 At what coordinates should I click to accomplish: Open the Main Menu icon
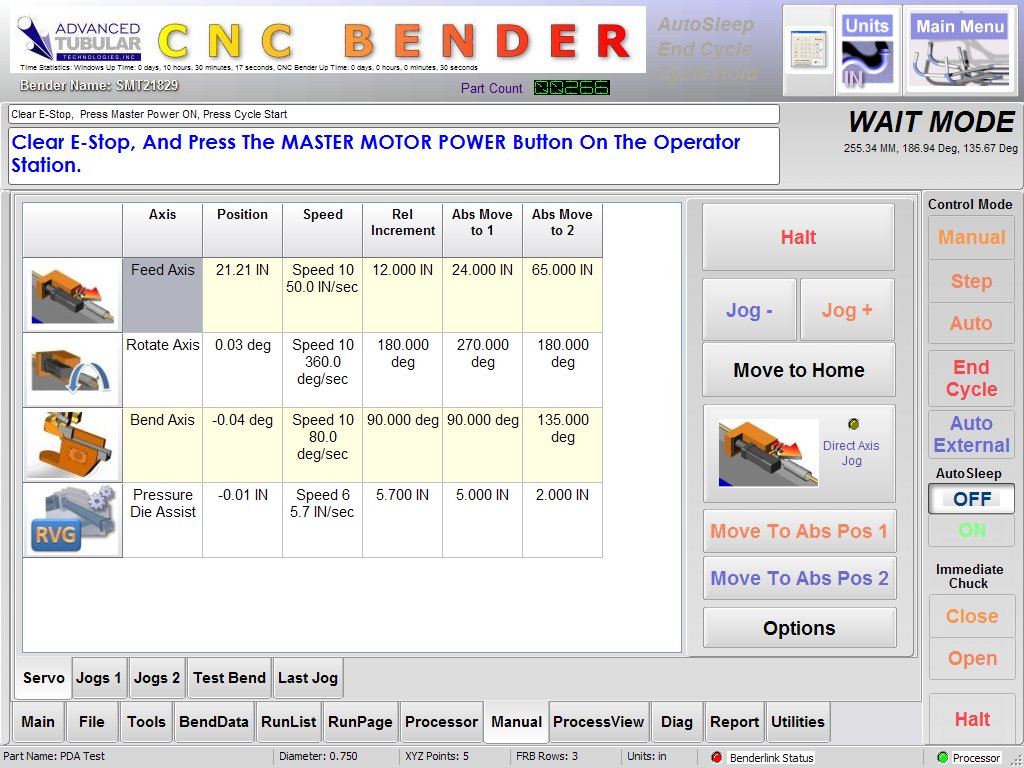tap(960, 50)
